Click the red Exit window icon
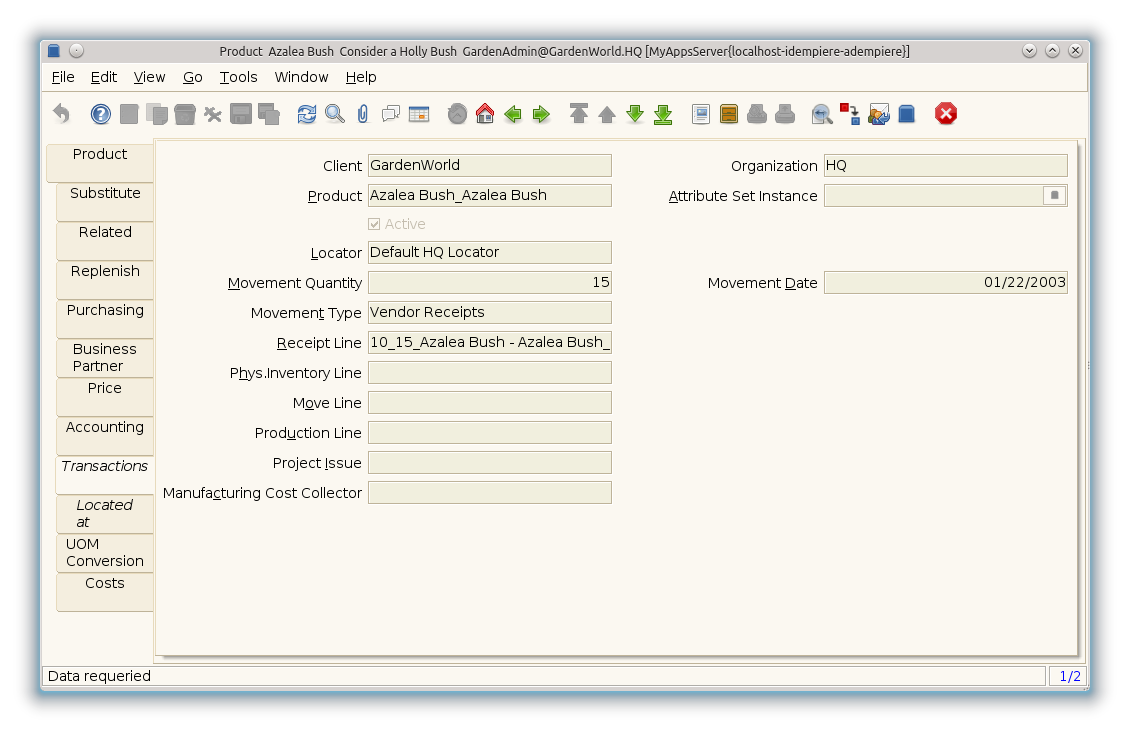This screenshot has width=1130, height=731. pyautogui.click(x=946, y=114)
